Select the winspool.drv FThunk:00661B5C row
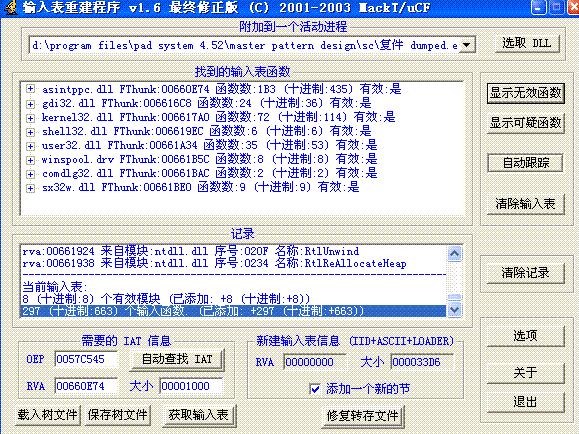Screen dimensions: 579x434 click(x=209, y=159)
